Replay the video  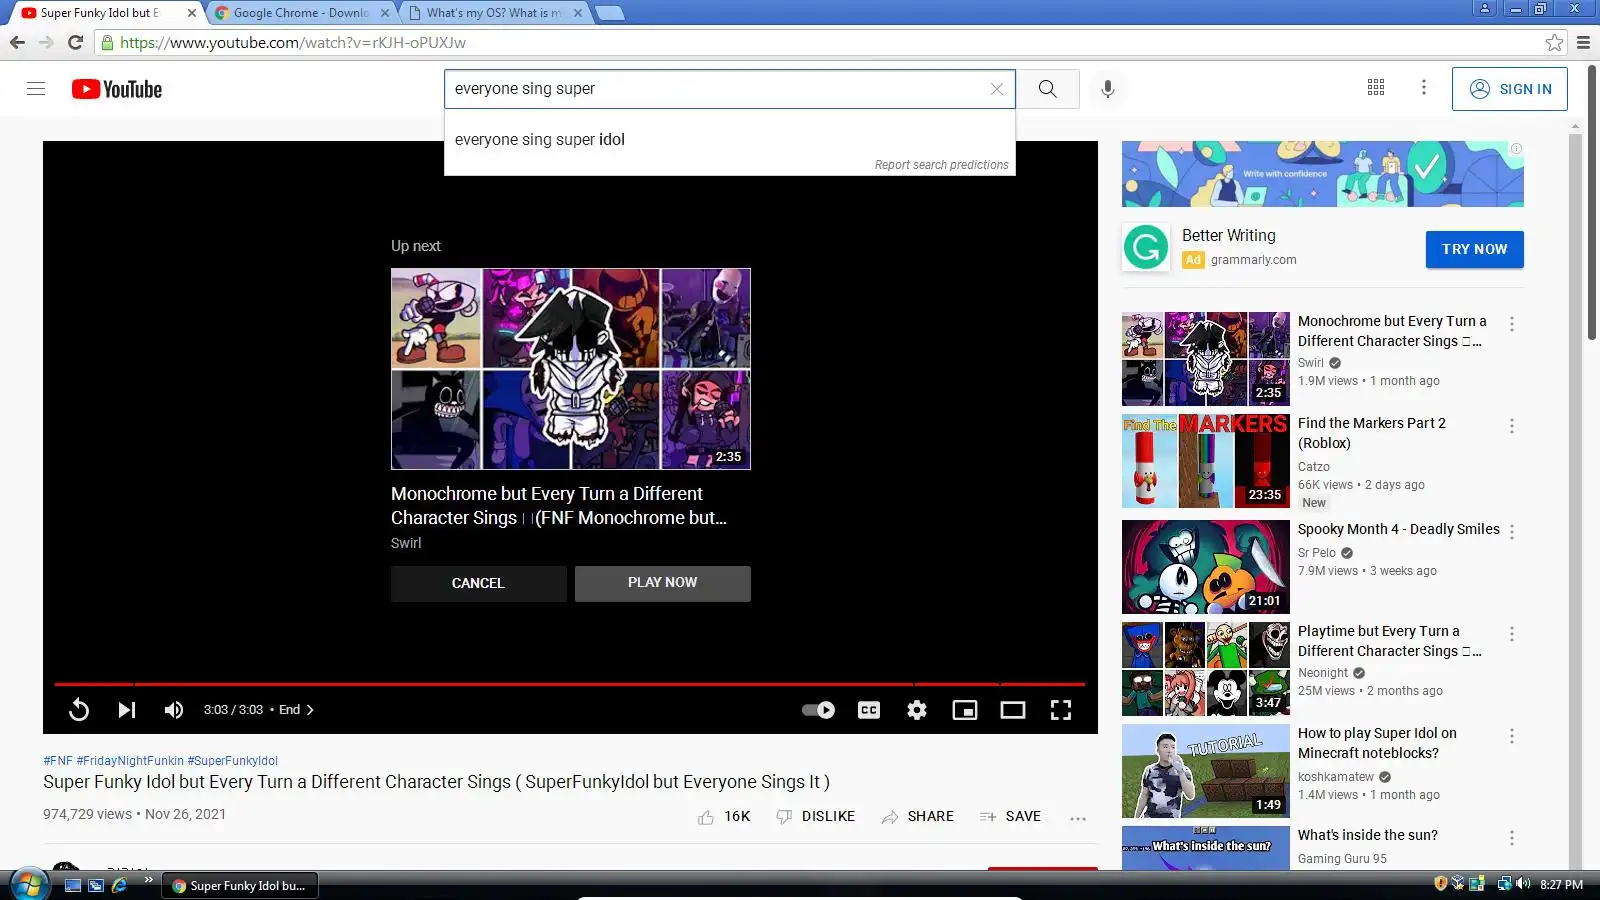79,710
